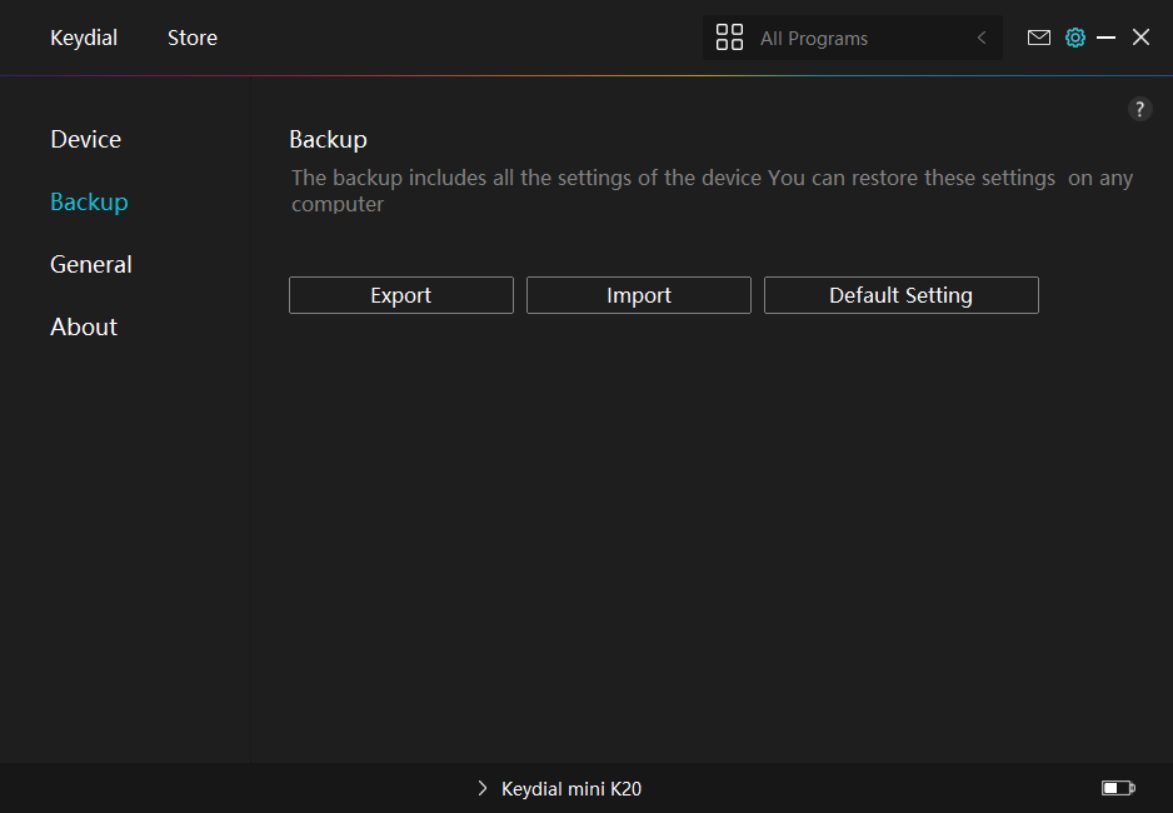Go to the About section
The width and height of the screenshot is (1173, 813).
84,327
